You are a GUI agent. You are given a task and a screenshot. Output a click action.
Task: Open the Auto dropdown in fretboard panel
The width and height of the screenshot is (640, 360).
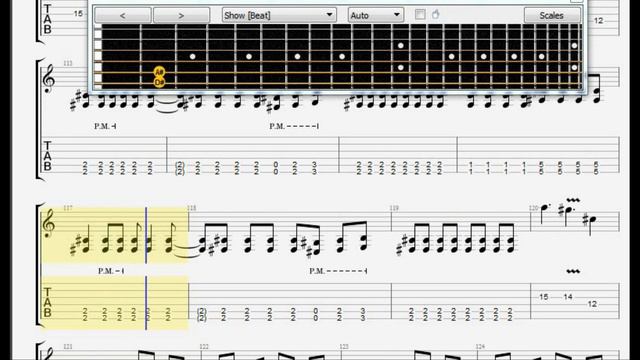(376, 16)
